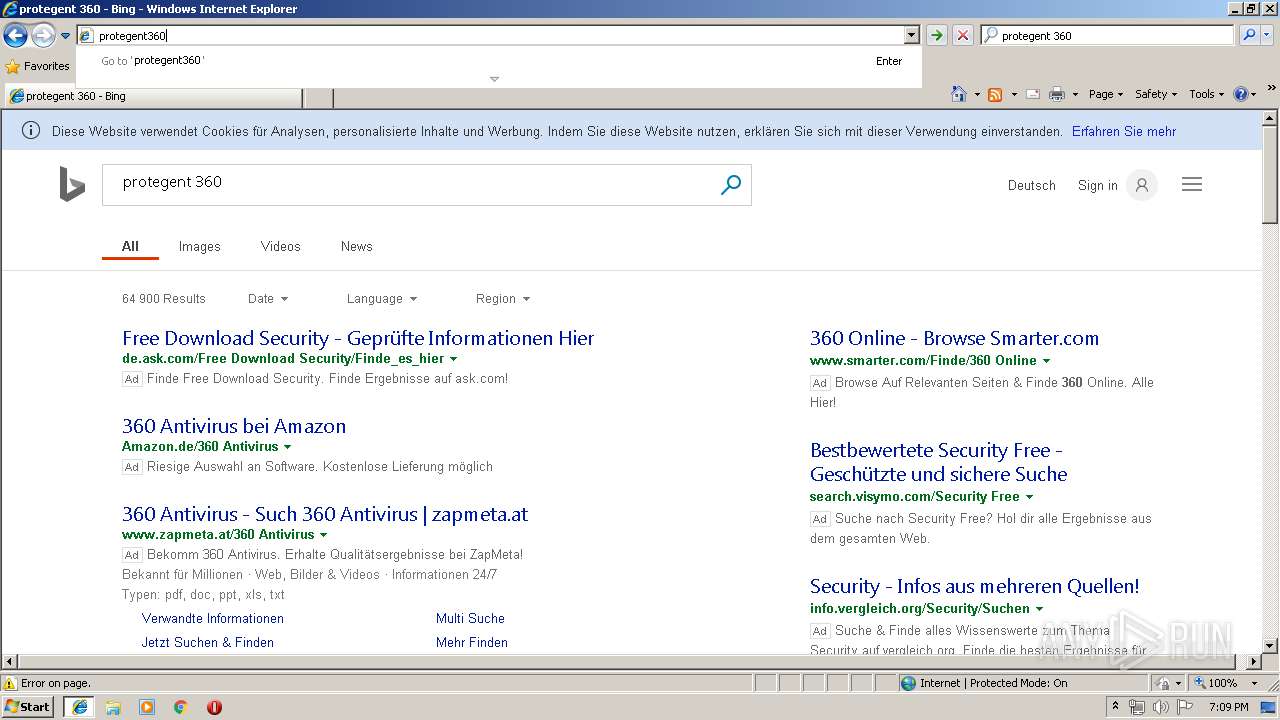Image resolution: width=1280 pixels, height=720 pixels.
Task: Click the horizontal scrollbar right arrow
Action: pyautogui.click(x=1254, y=662)
